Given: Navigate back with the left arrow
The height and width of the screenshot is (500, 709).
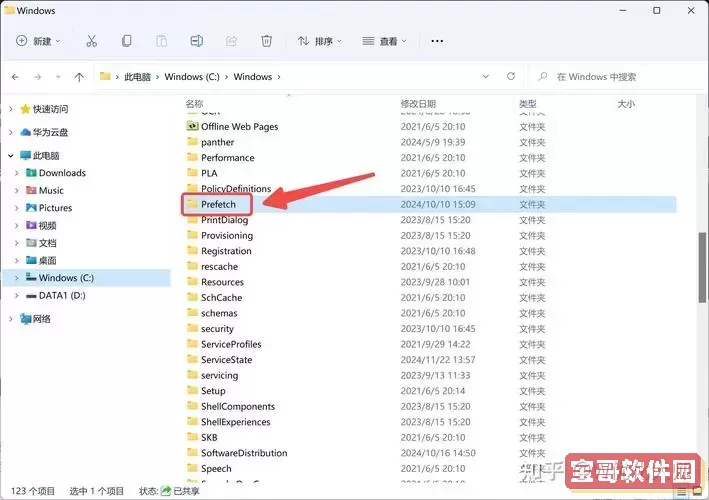Looking at the screenshot, I should pyautogui.click(x=16, y=76).
